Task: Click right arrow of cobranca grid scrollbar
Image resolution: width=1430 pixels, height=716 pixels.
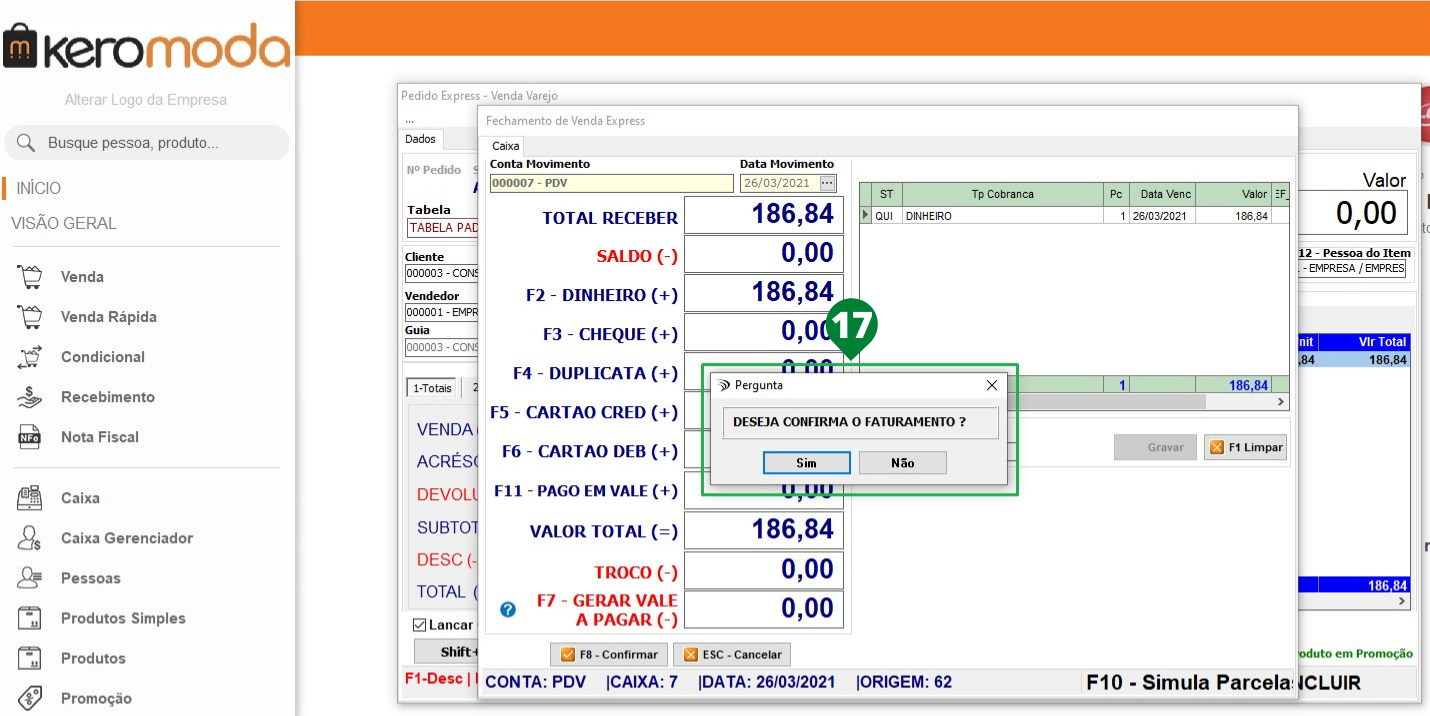Action: pos(1281,401)
